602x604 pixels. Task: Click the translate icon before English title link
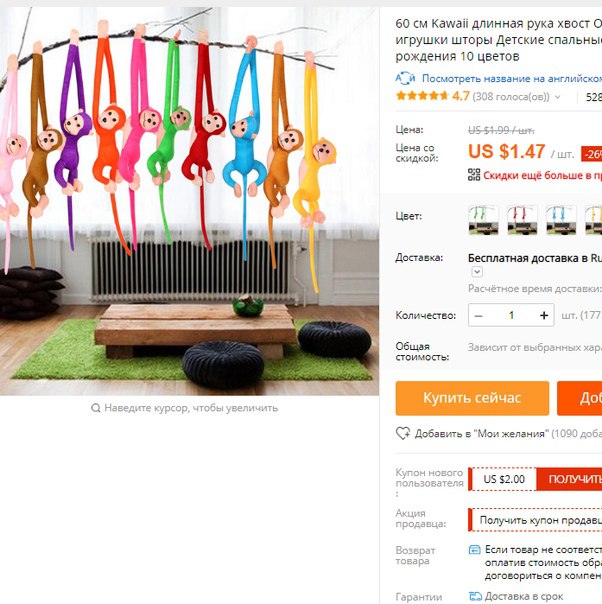pos(405,79)
